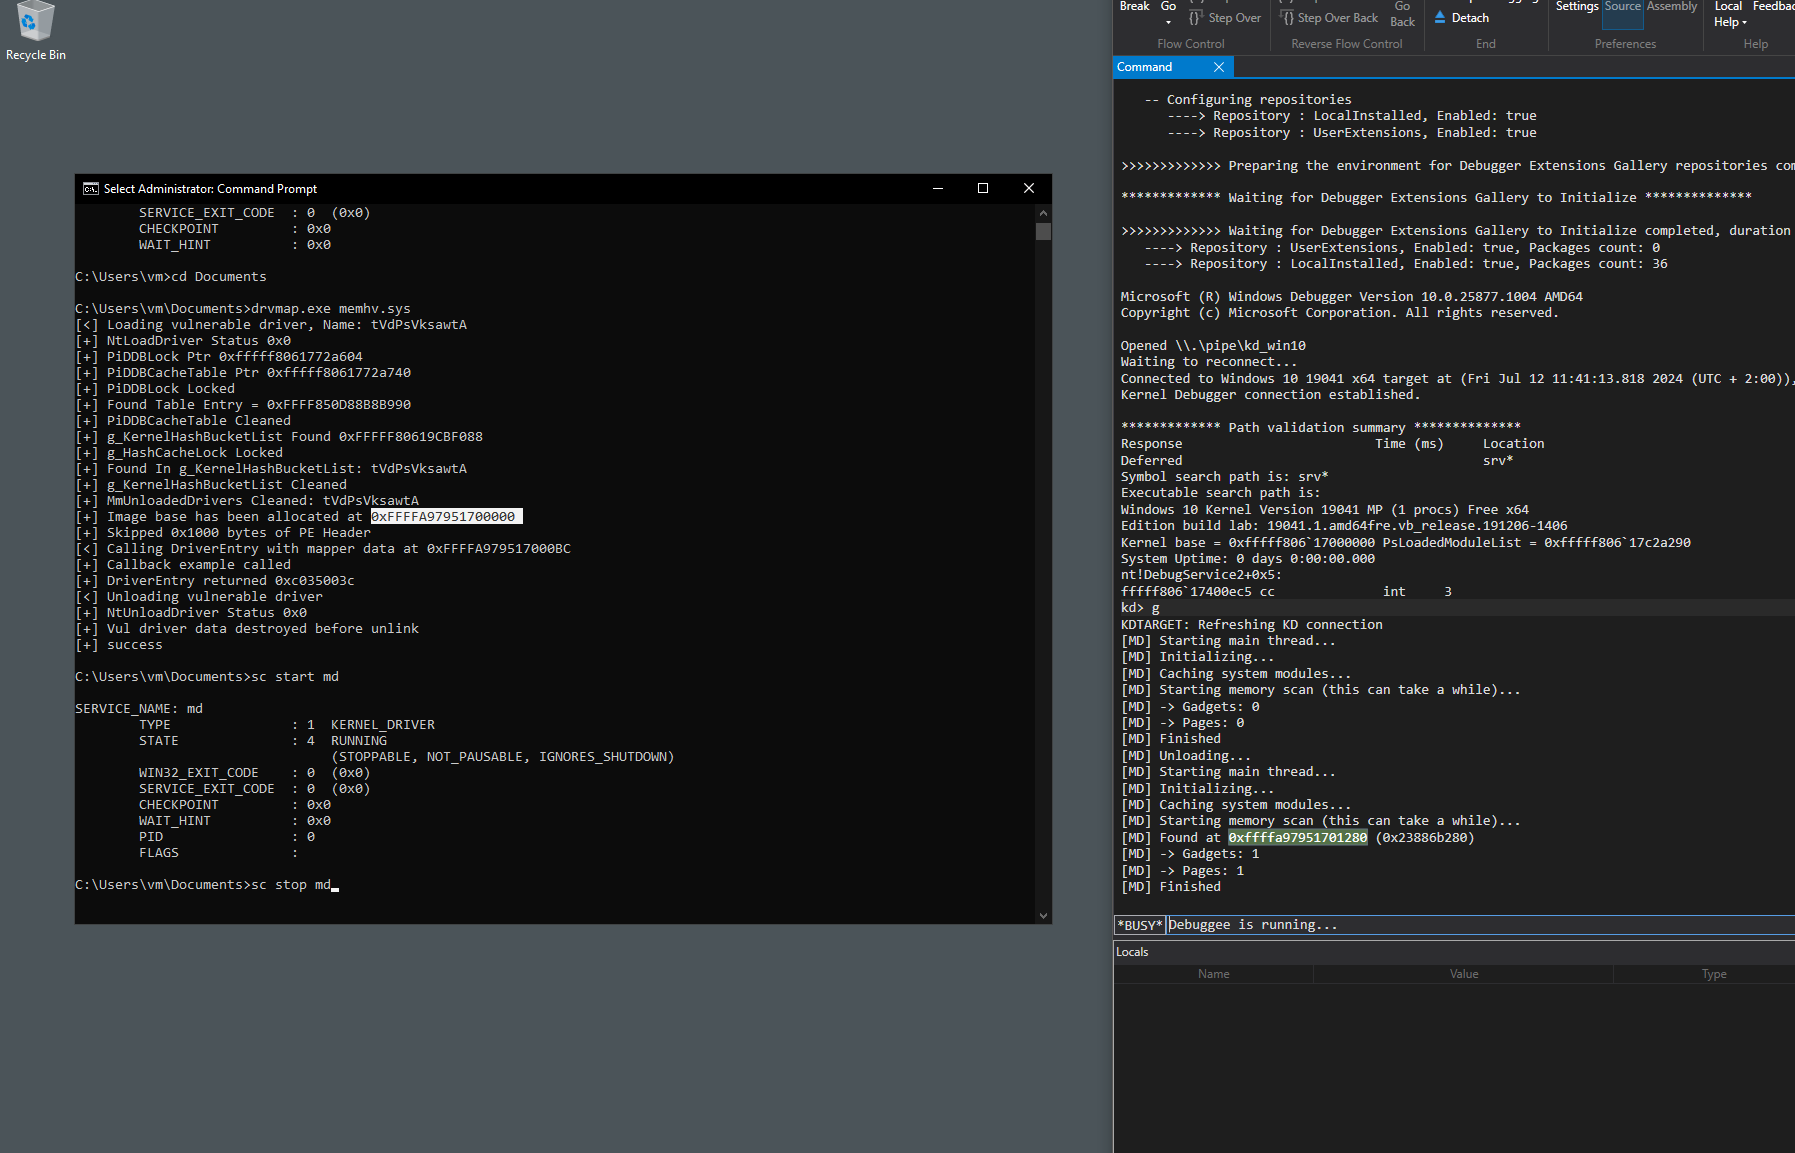Click 'System Uptime: 0 days 0:00:00.000' line
This screenshot has width=1795, height=1153.
pyautogui.click(x=1248, y=559)
